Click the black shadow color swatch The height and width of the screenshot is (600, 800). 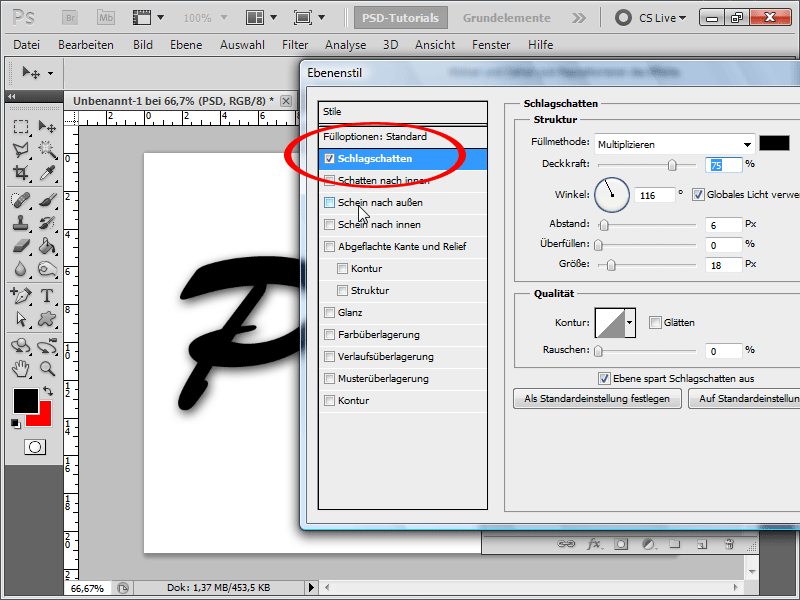774,143
